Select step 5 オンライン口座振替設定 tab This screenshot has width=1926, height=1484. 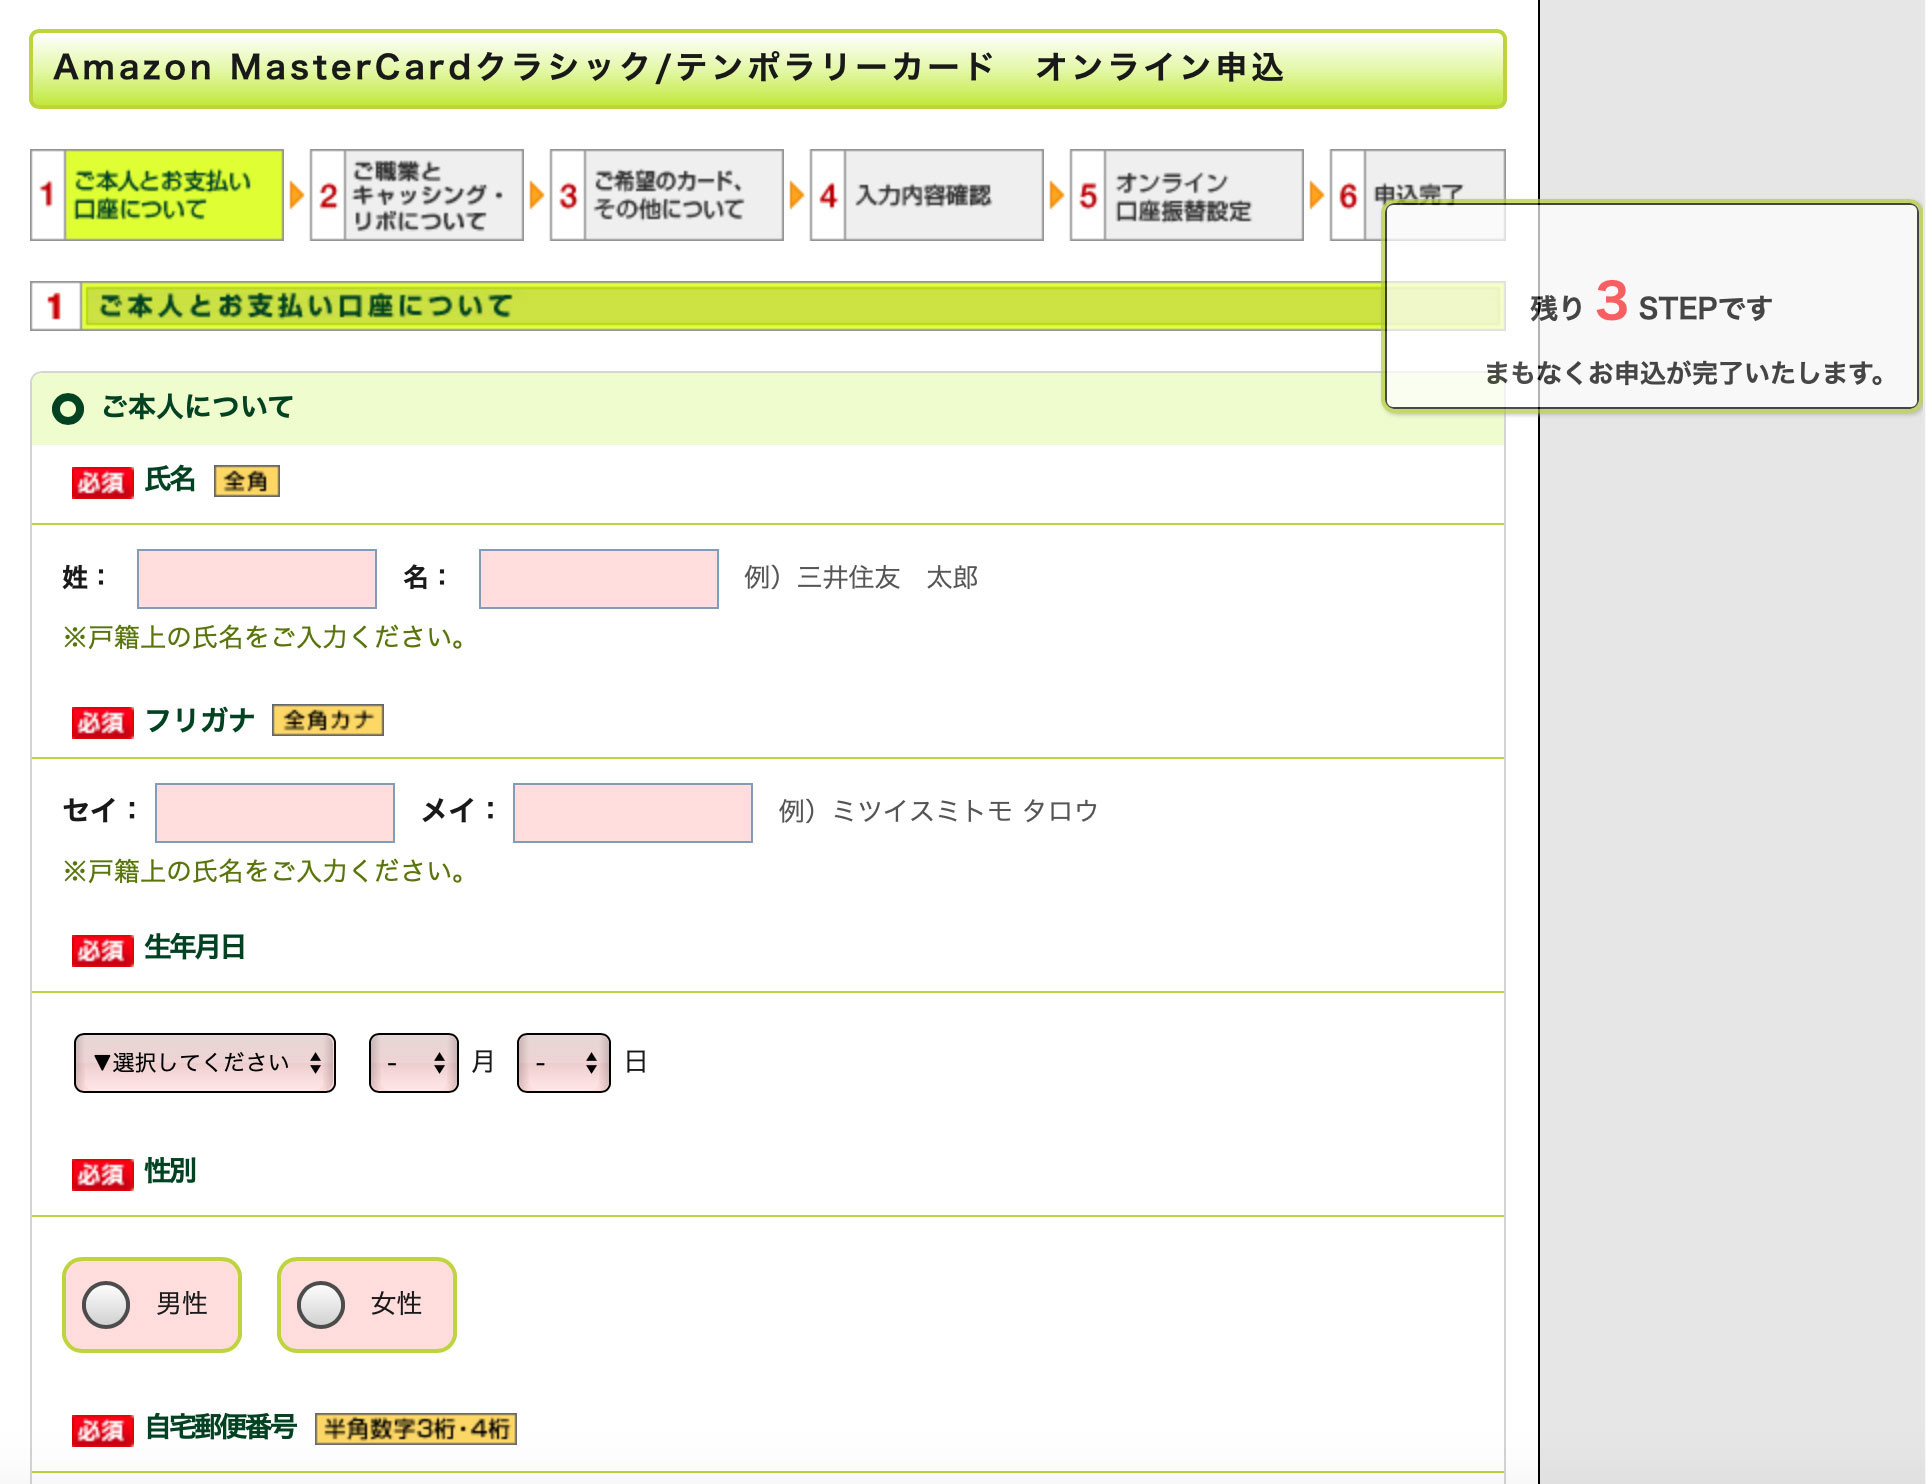[1187, 195]
